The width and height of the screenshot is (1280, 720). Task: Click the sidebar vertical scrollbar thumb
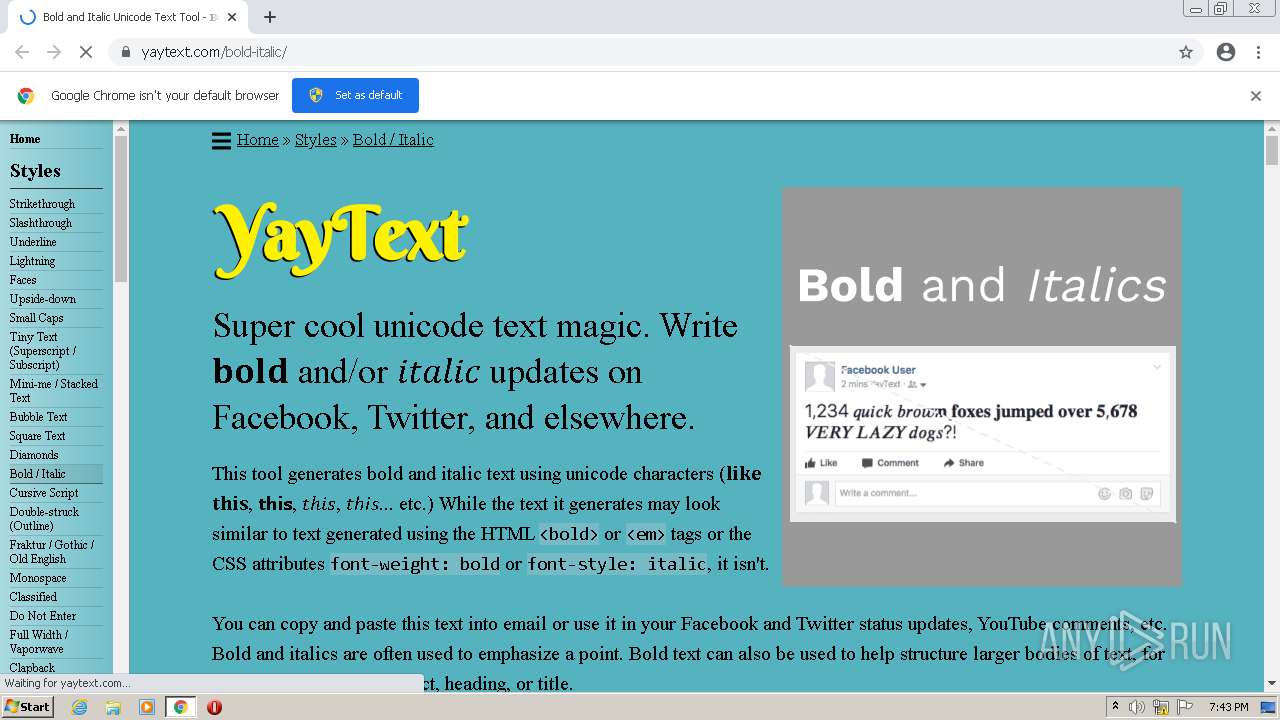click(121, 208)
